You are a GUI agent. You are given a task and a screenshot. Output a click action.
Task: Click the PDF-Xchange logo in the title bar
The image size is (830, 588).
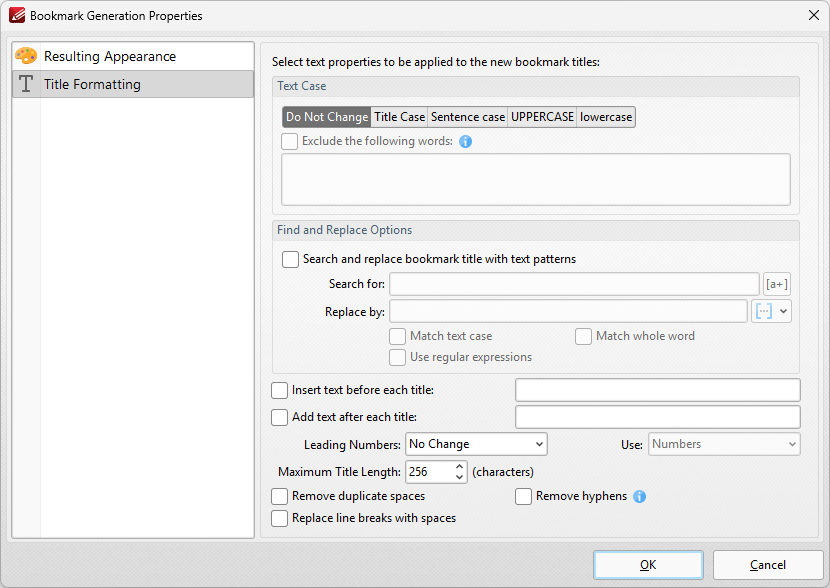tap(15, 15)
